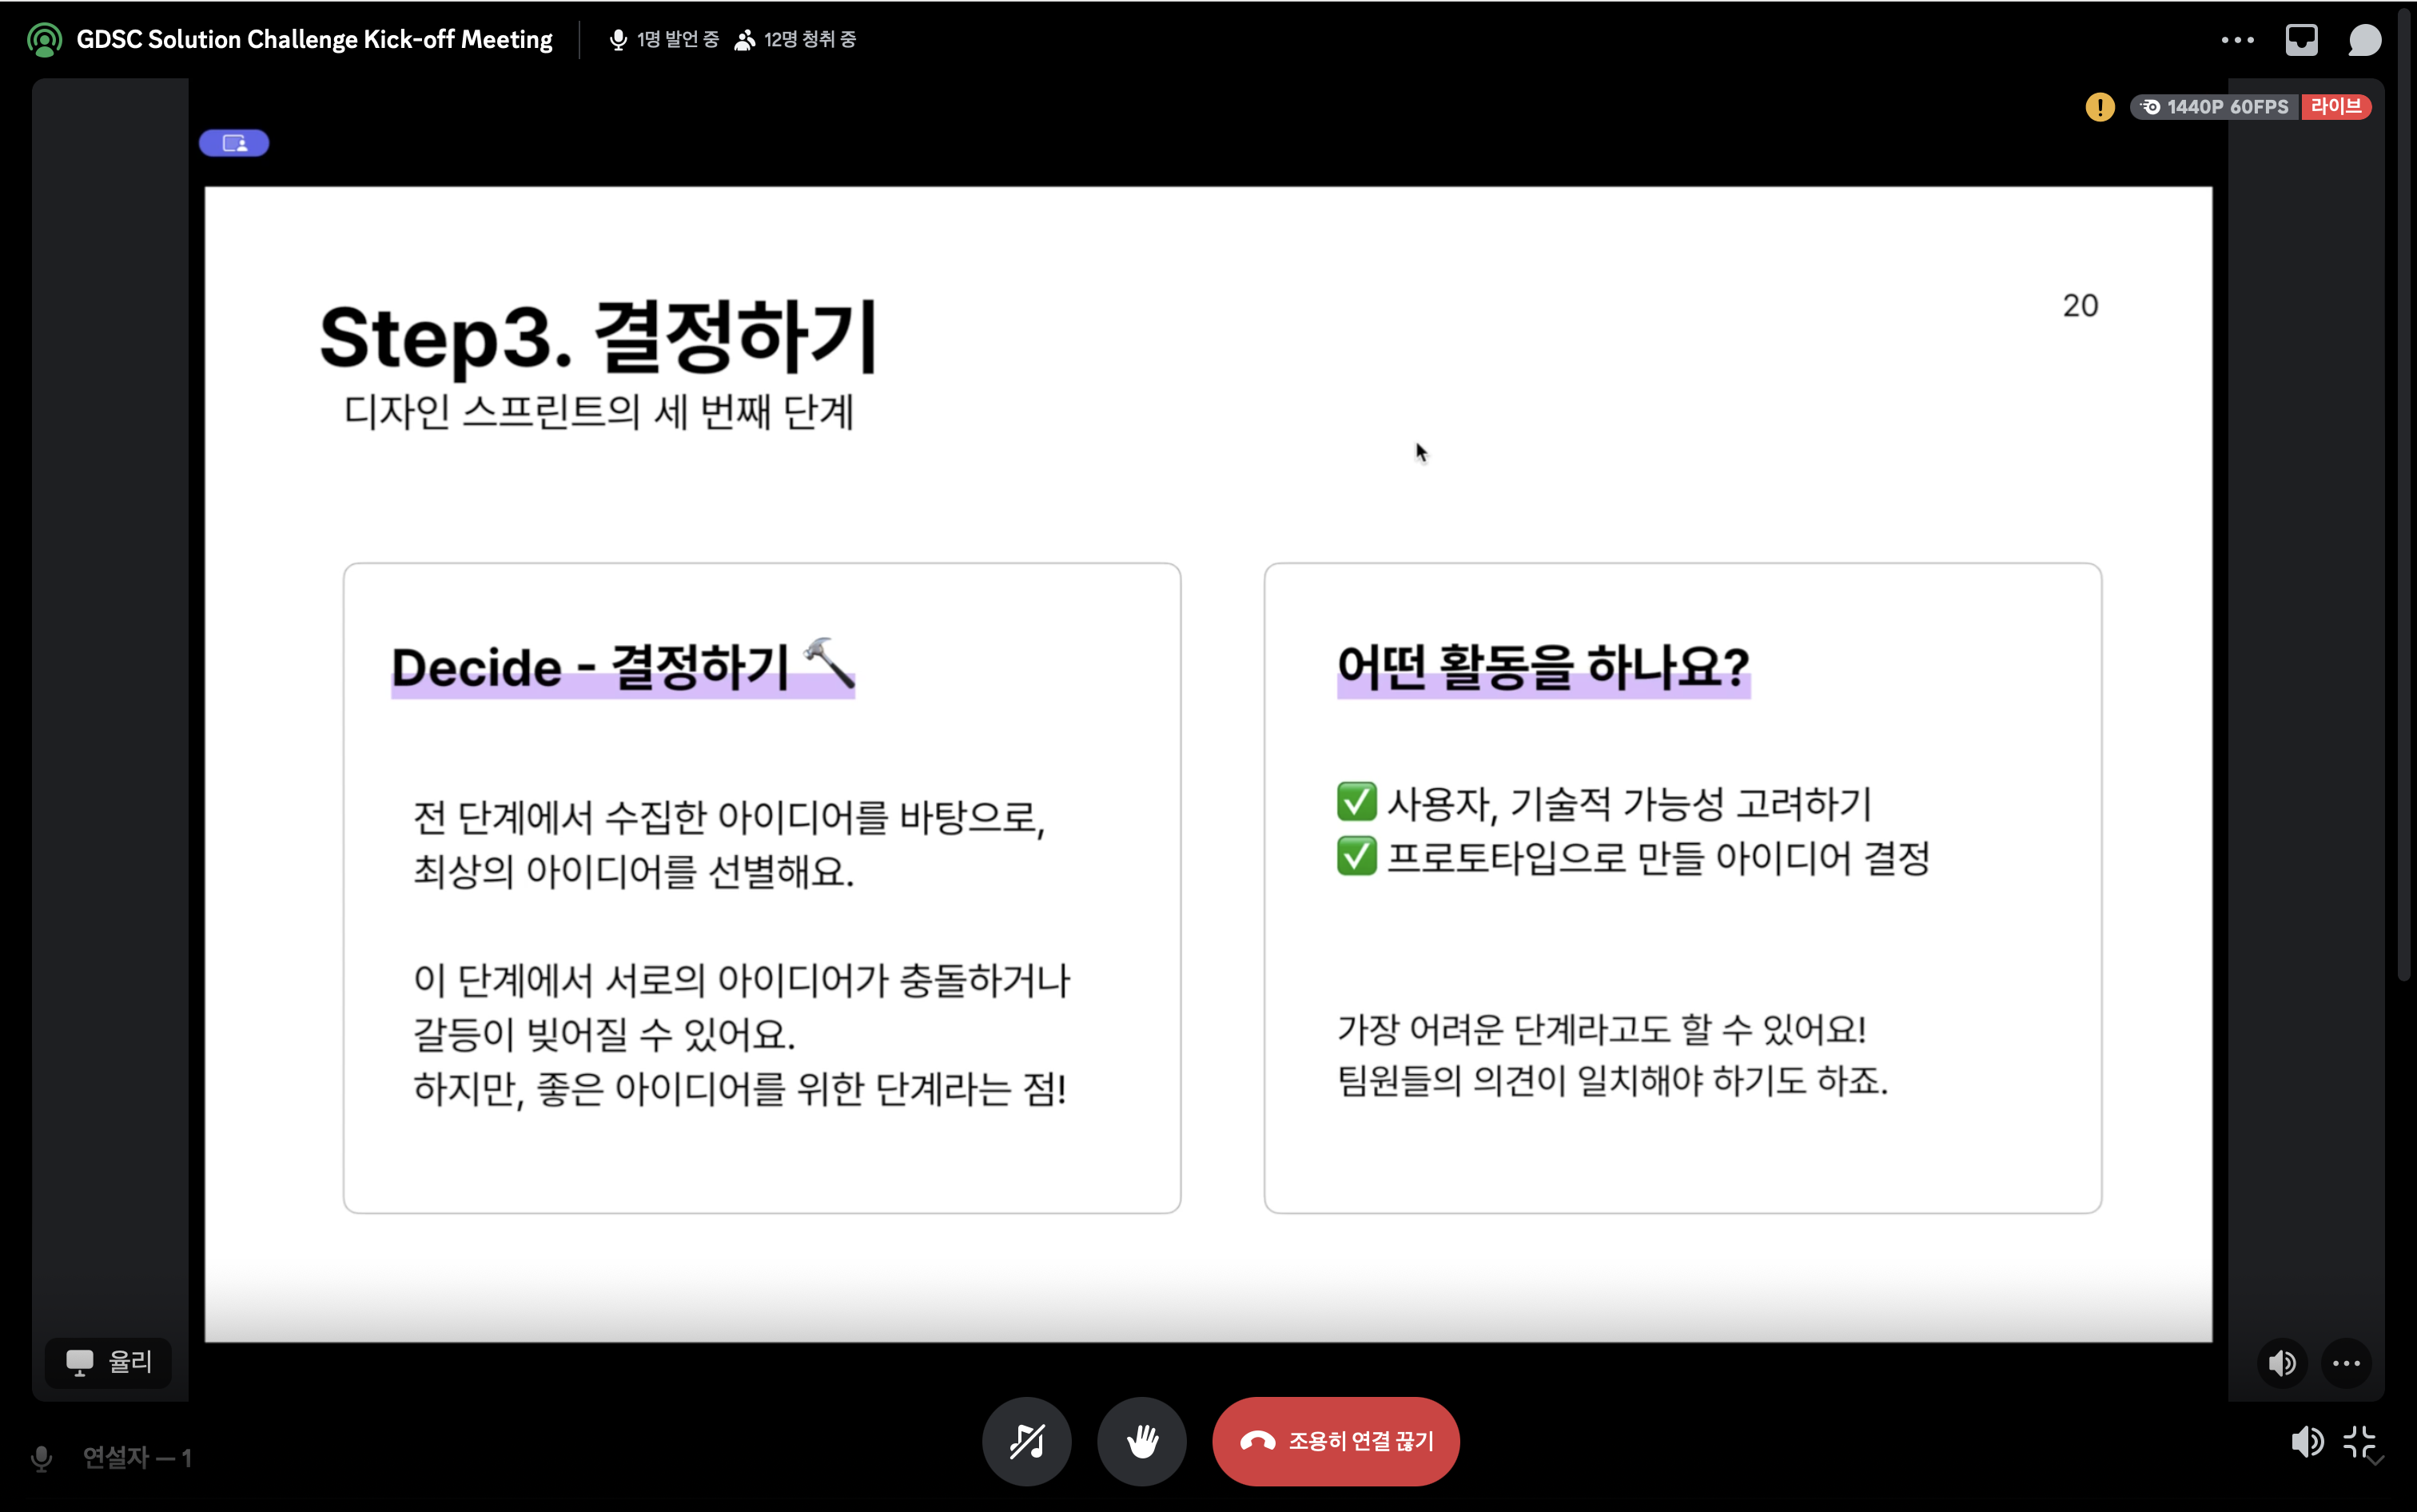Exit full screen with the collapse icon
Image resolution: width=2417 pixels, height=1512 pixels.
click(2359, 1441)
